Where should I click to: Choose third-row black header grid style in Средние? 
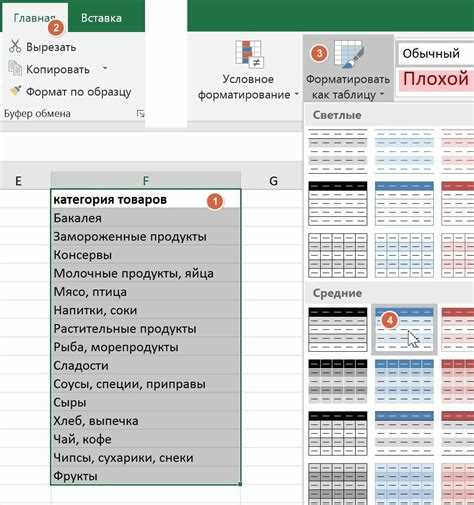click(x=338, y=433)
